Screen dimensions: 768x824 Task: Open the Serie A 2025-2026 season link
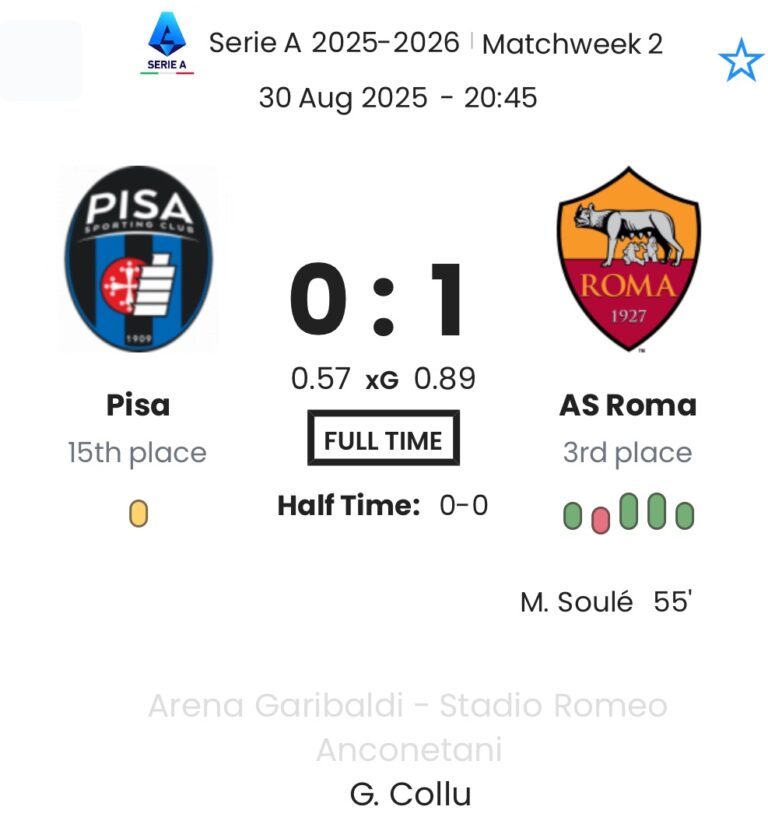[x=334, y=43]
